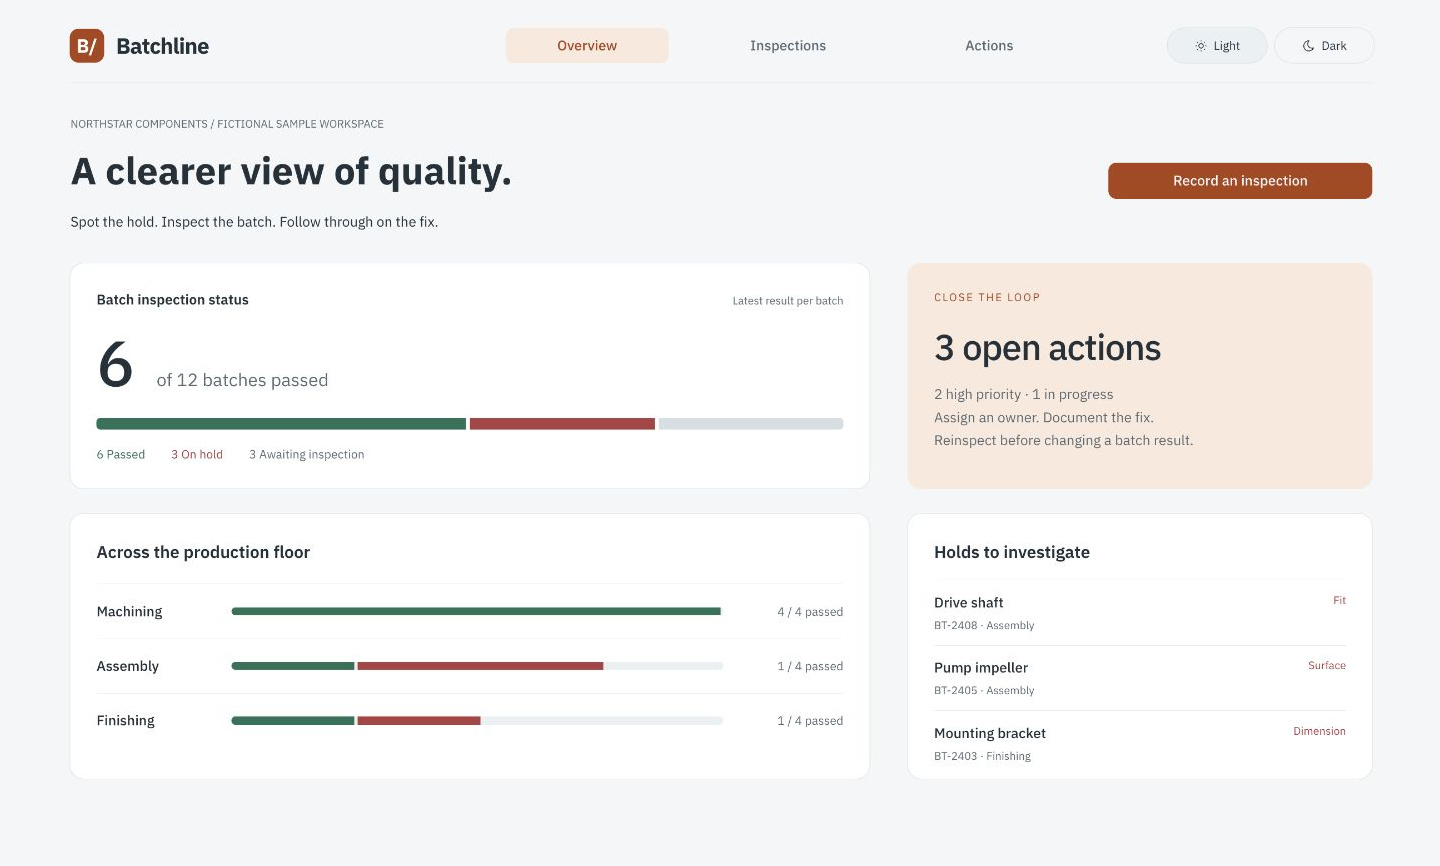Click 'Assign an owner. Document the fix.' text
Screen dimensions: 1440x866
1044,418
